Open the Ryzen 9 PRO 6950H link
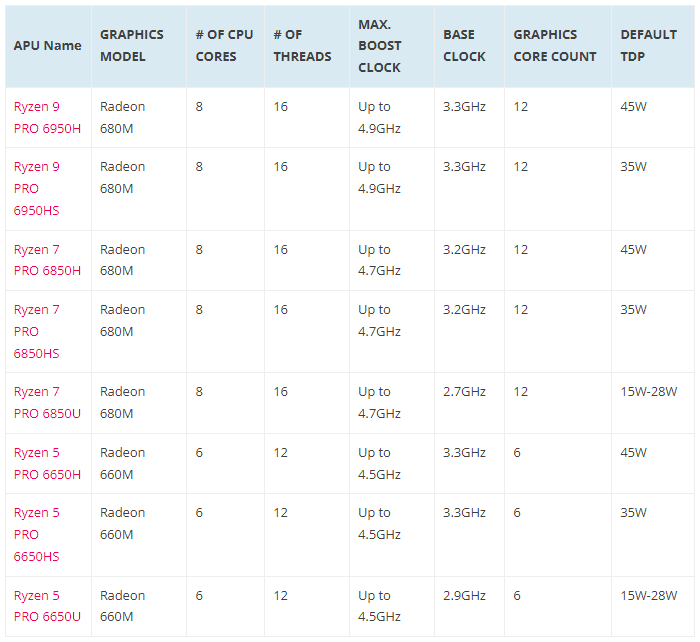The width and height of the screenshot is (700, 642). pyautogui.click(x=47, y=117)
